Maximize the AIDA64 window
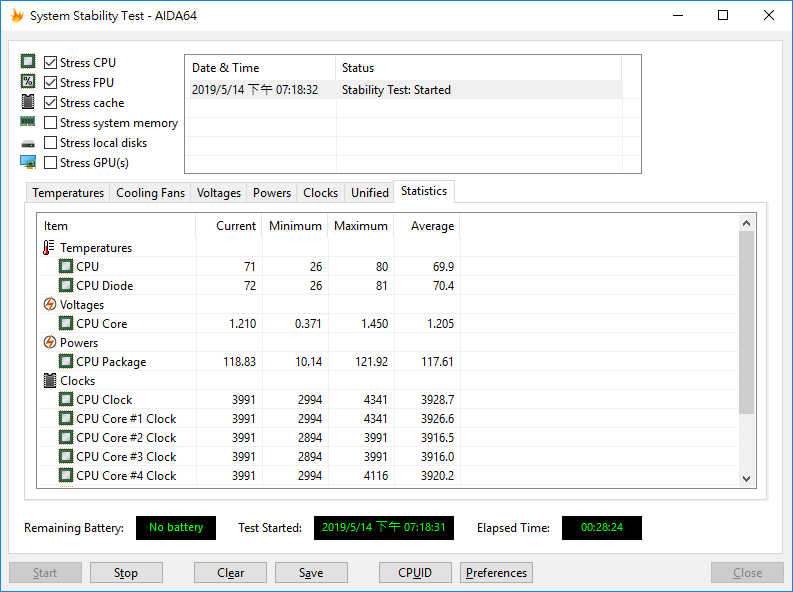 723,15
